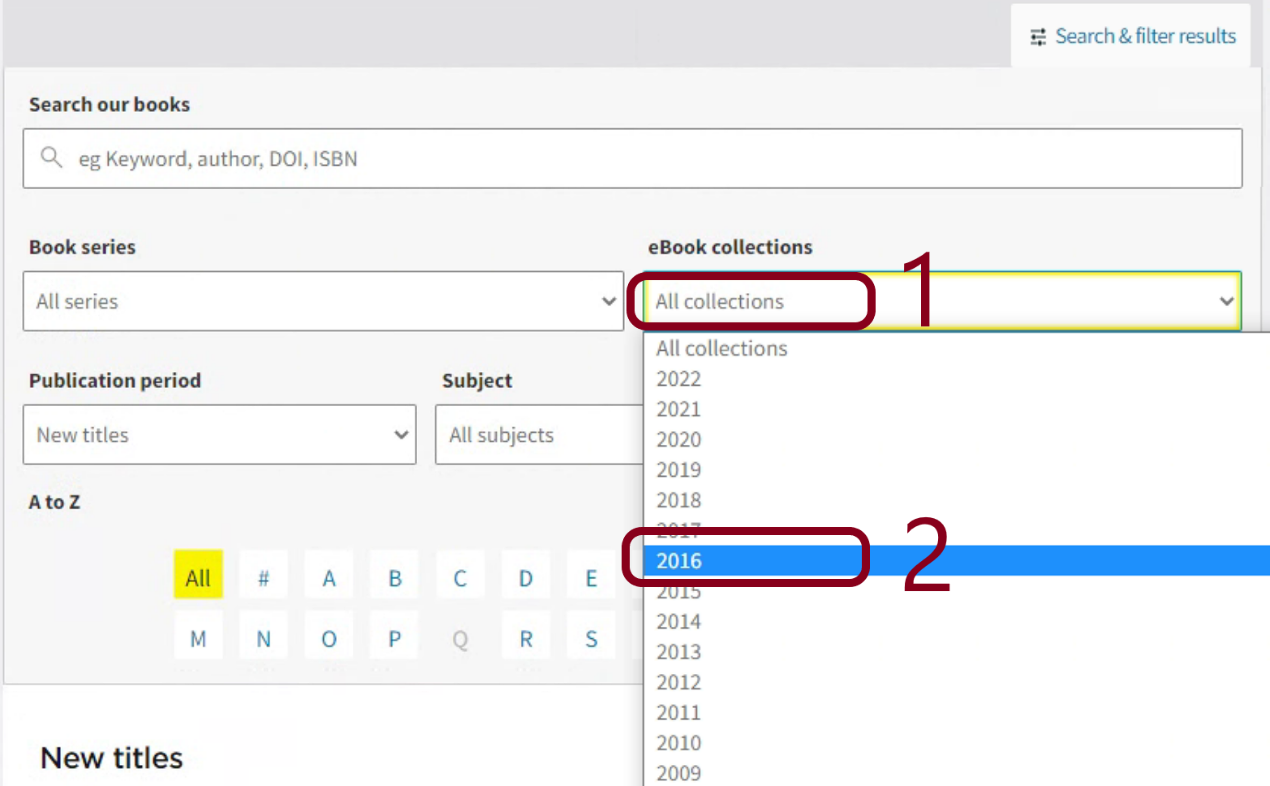The height and width of the screenshot is (786, 1270).
Task: Click the Search & filter results icon
Action: click(1038, 37)
